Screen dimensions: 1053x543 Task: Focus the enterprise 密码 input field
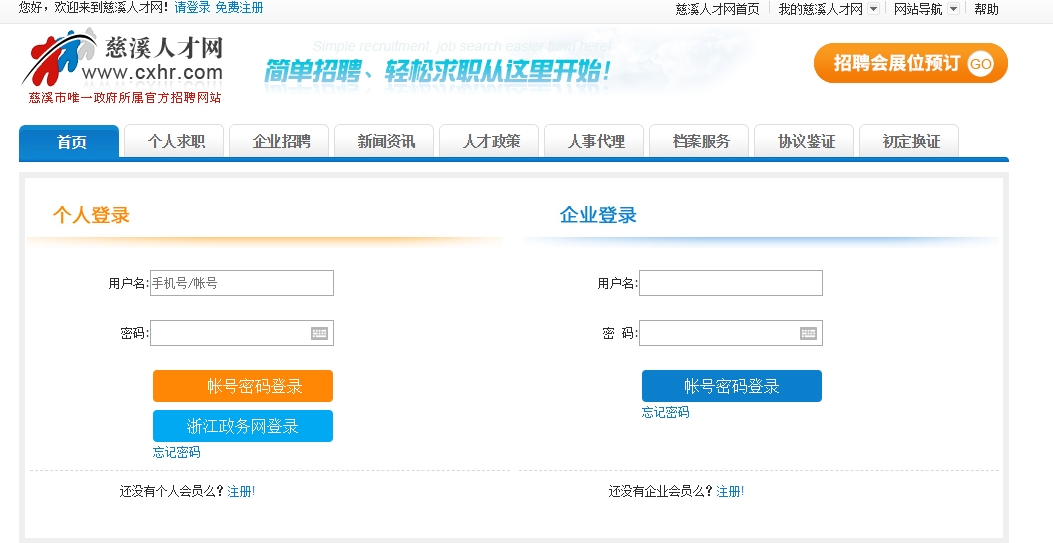(731, 333)
